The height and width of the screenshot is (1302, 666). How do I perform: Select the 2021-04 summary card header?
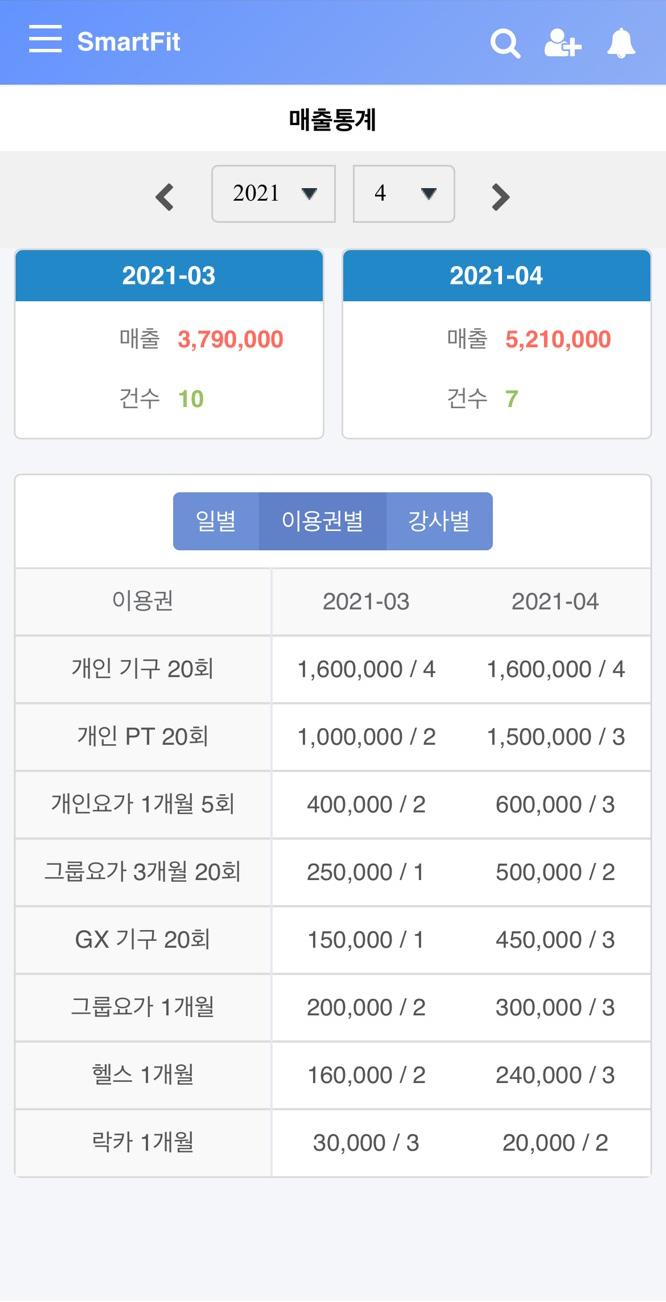point(496,276)
